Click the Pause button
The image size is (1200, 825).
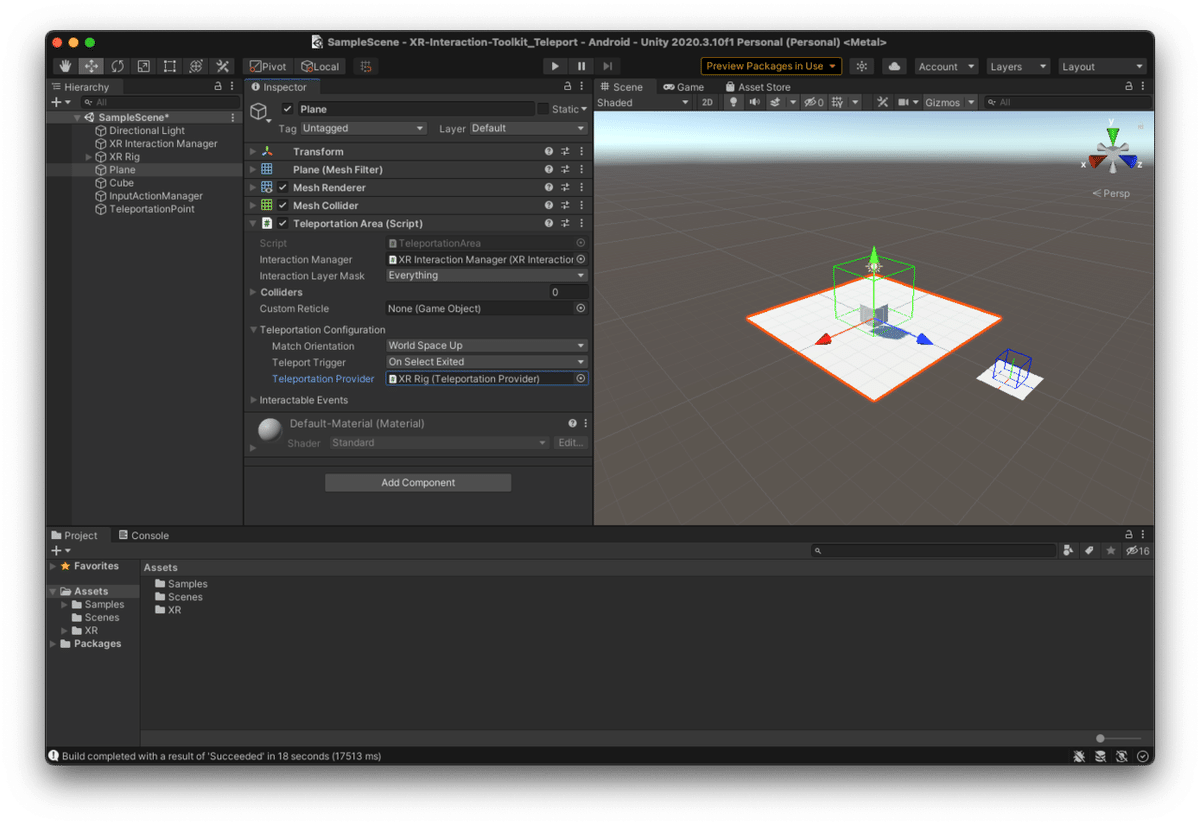(581, 66)
